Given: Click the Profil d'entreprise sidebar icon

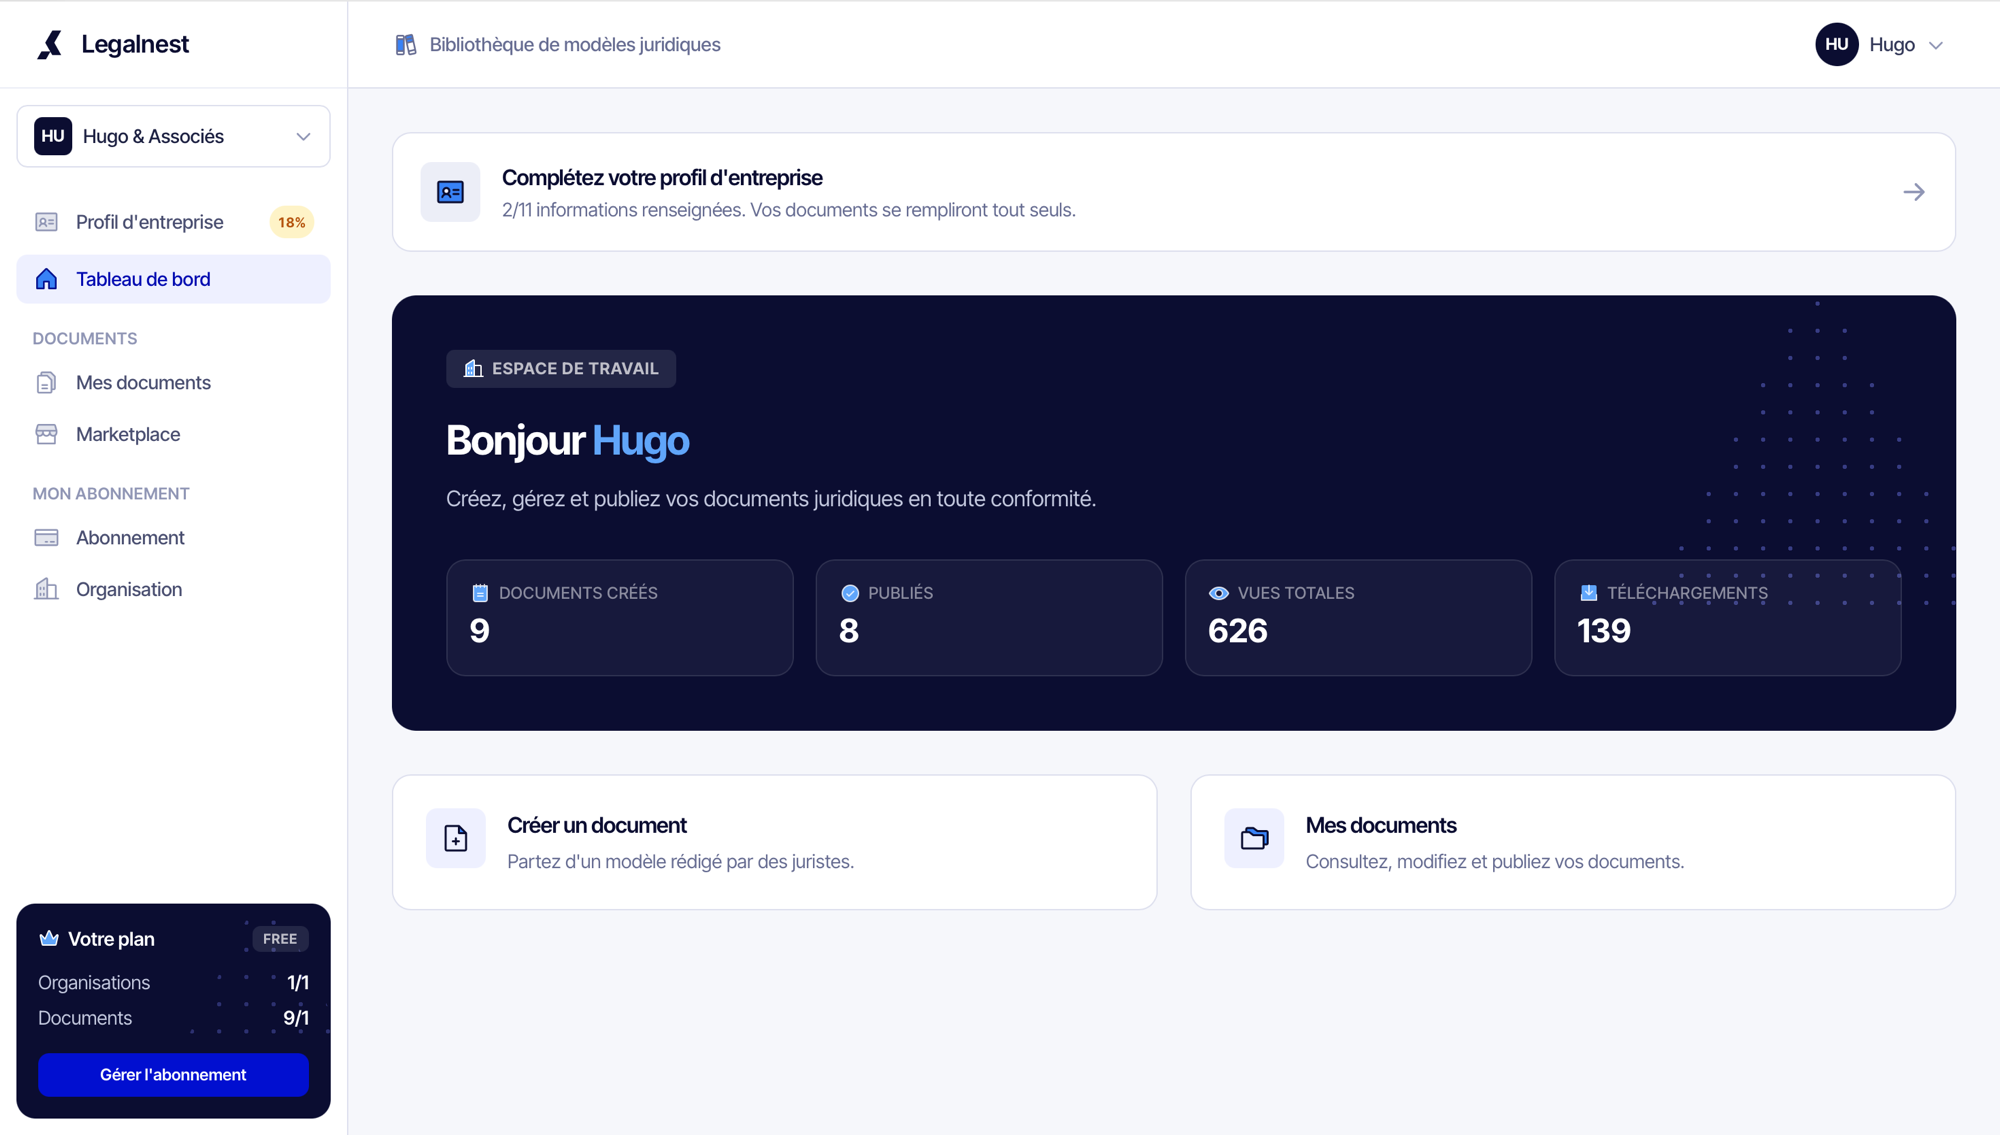Looking at the screenshot, I should pyautogui.click(x=46, y=222).
